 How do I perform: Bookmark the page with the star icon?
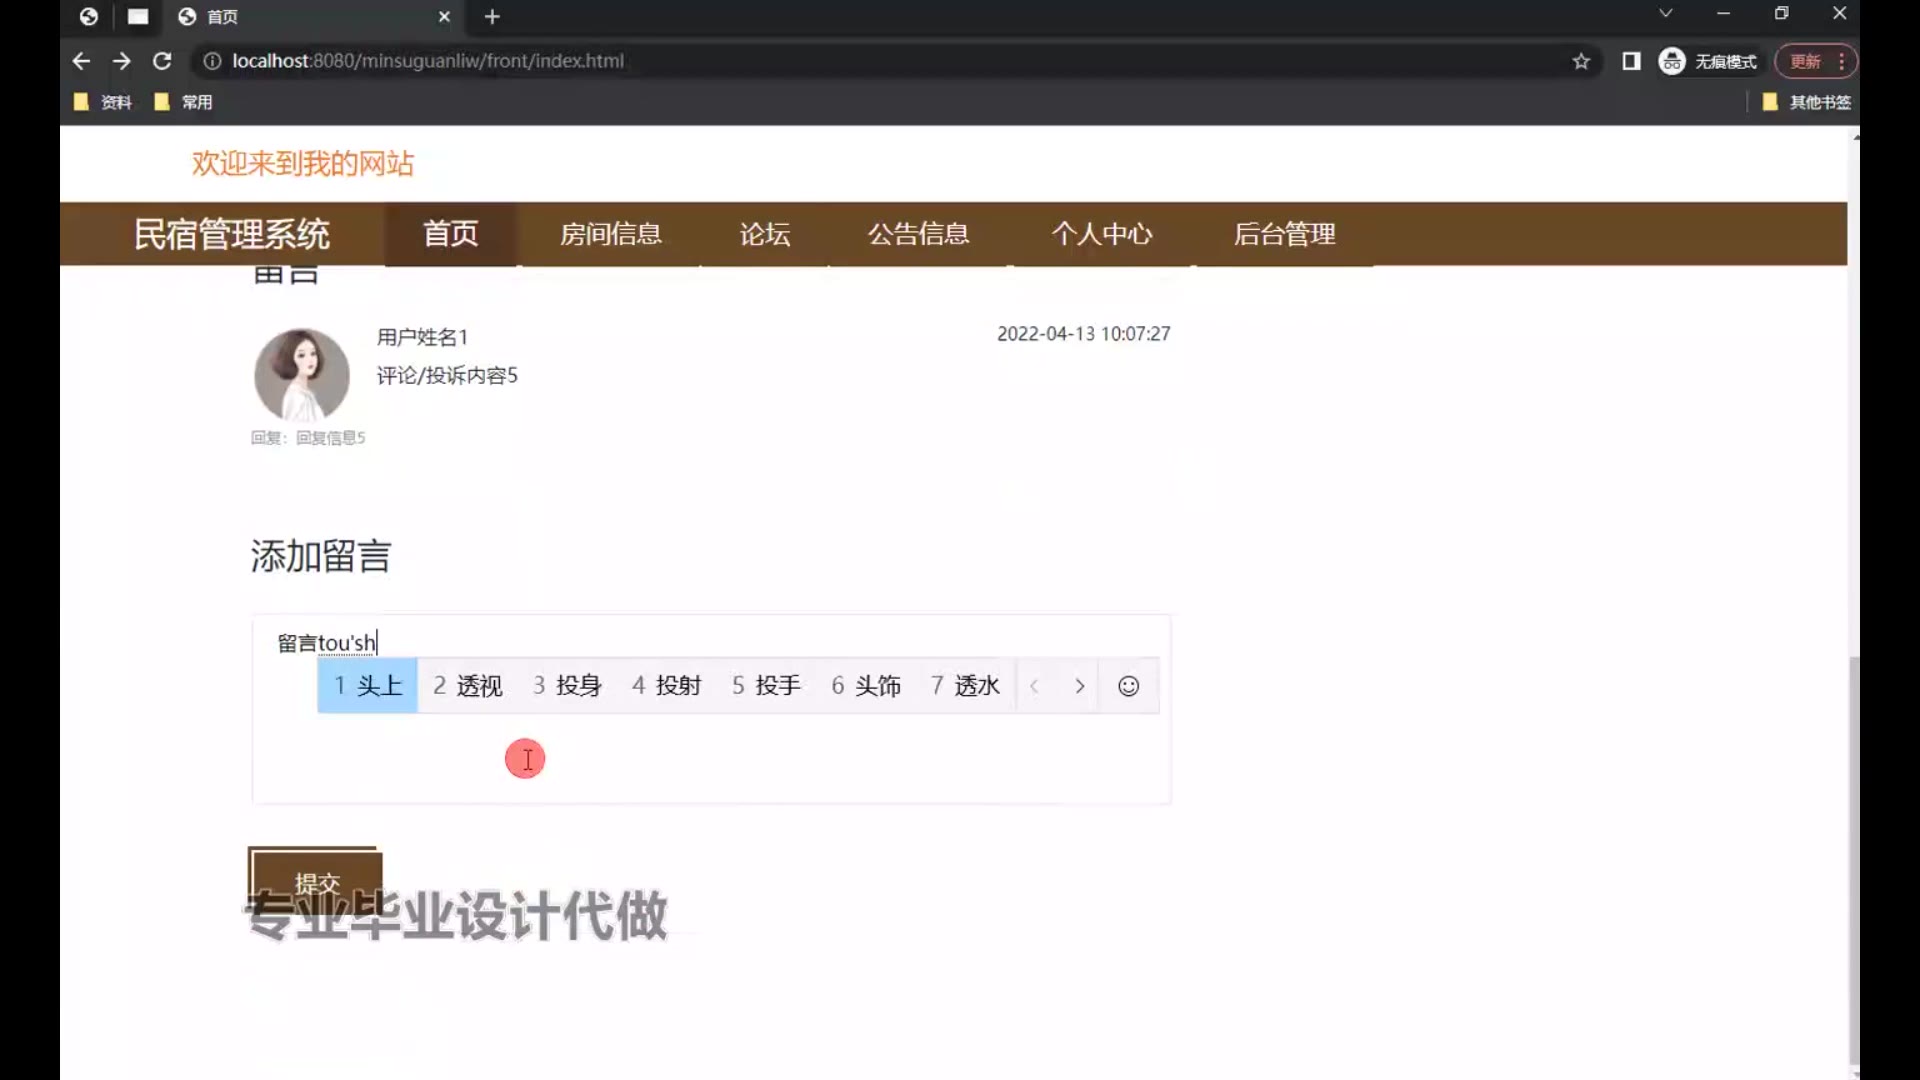(x=1581, y=61)
